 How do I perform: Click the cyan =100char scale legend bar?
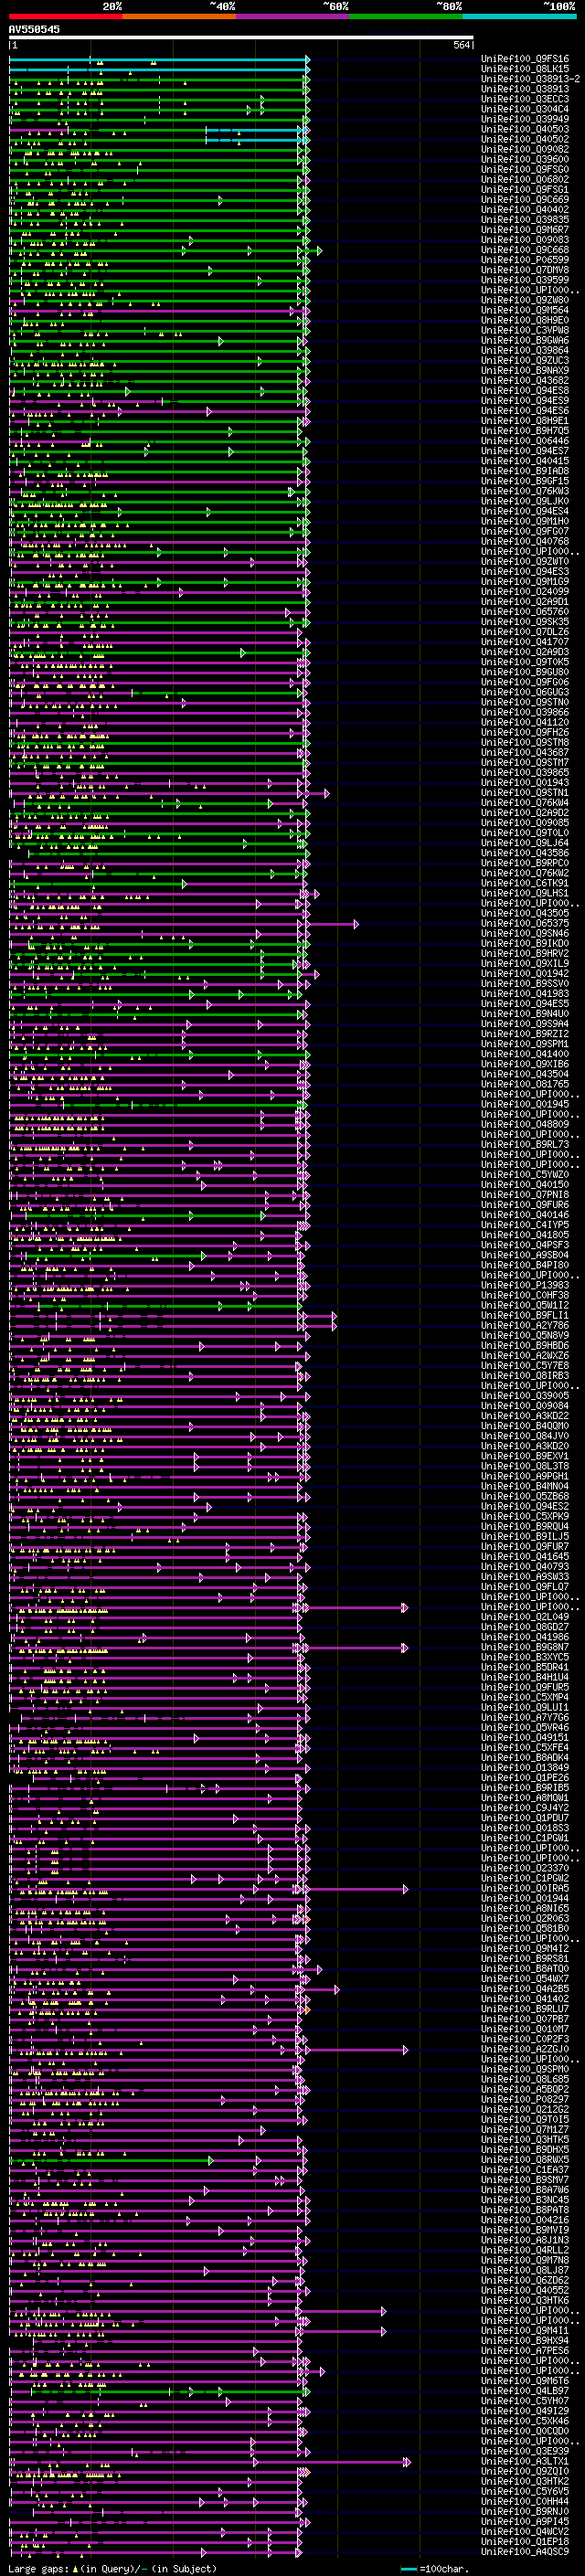click(409, 2569)
